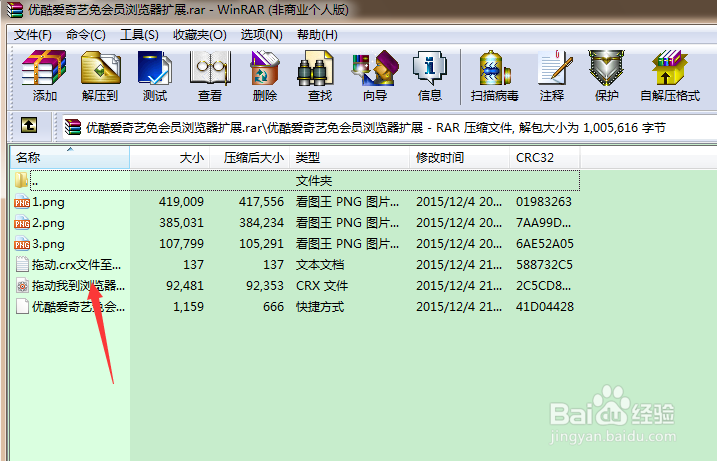Viewport: 717px width, 461px height.
Task: Open the 查看 (View) book icon
Action: click(x=210, y=68)
